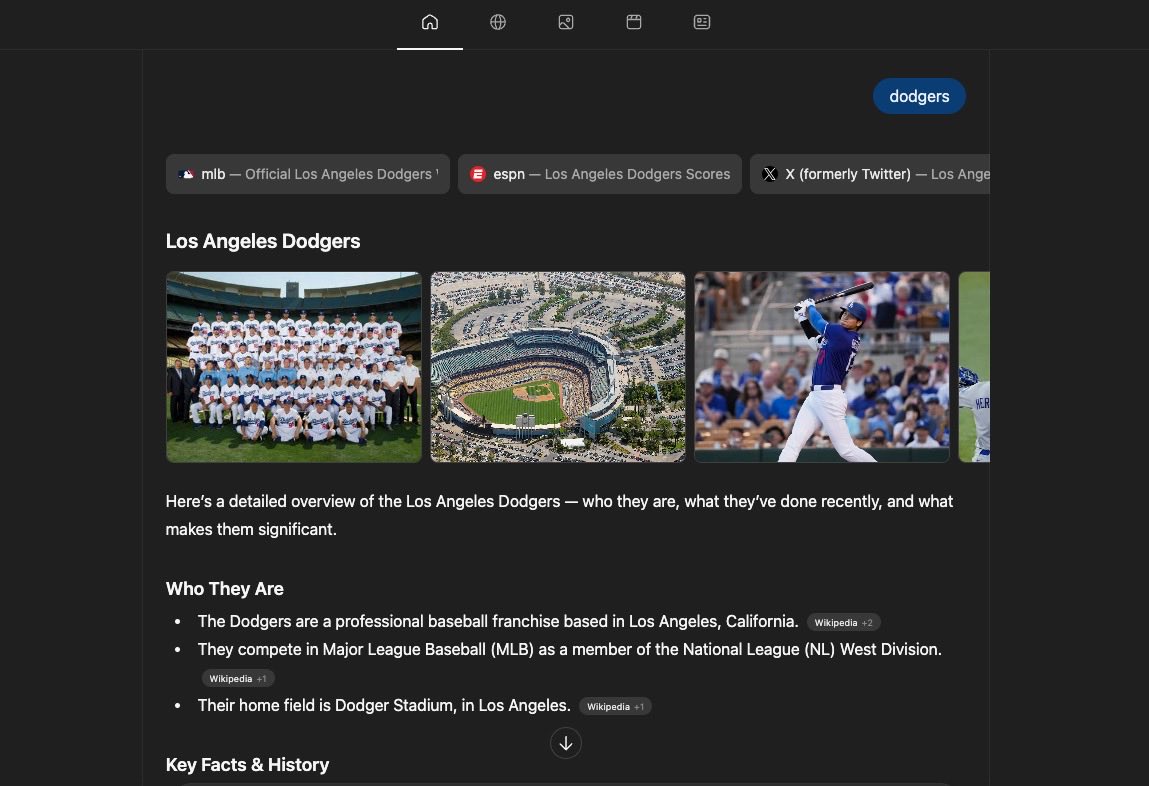1149x786 pixels.
Task: Open the news tab icon
Action: tap(701, 22)
